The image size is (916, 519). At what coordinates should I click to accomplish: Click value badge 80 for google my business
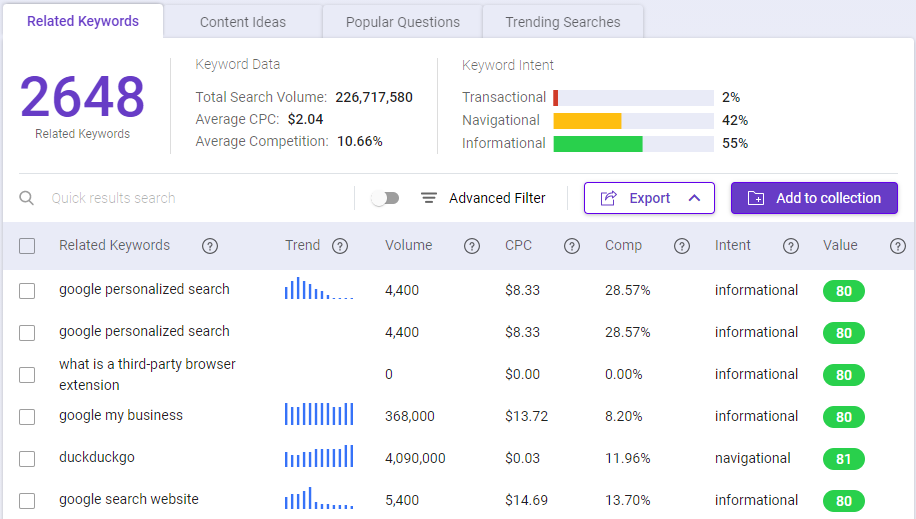[844, 417]
